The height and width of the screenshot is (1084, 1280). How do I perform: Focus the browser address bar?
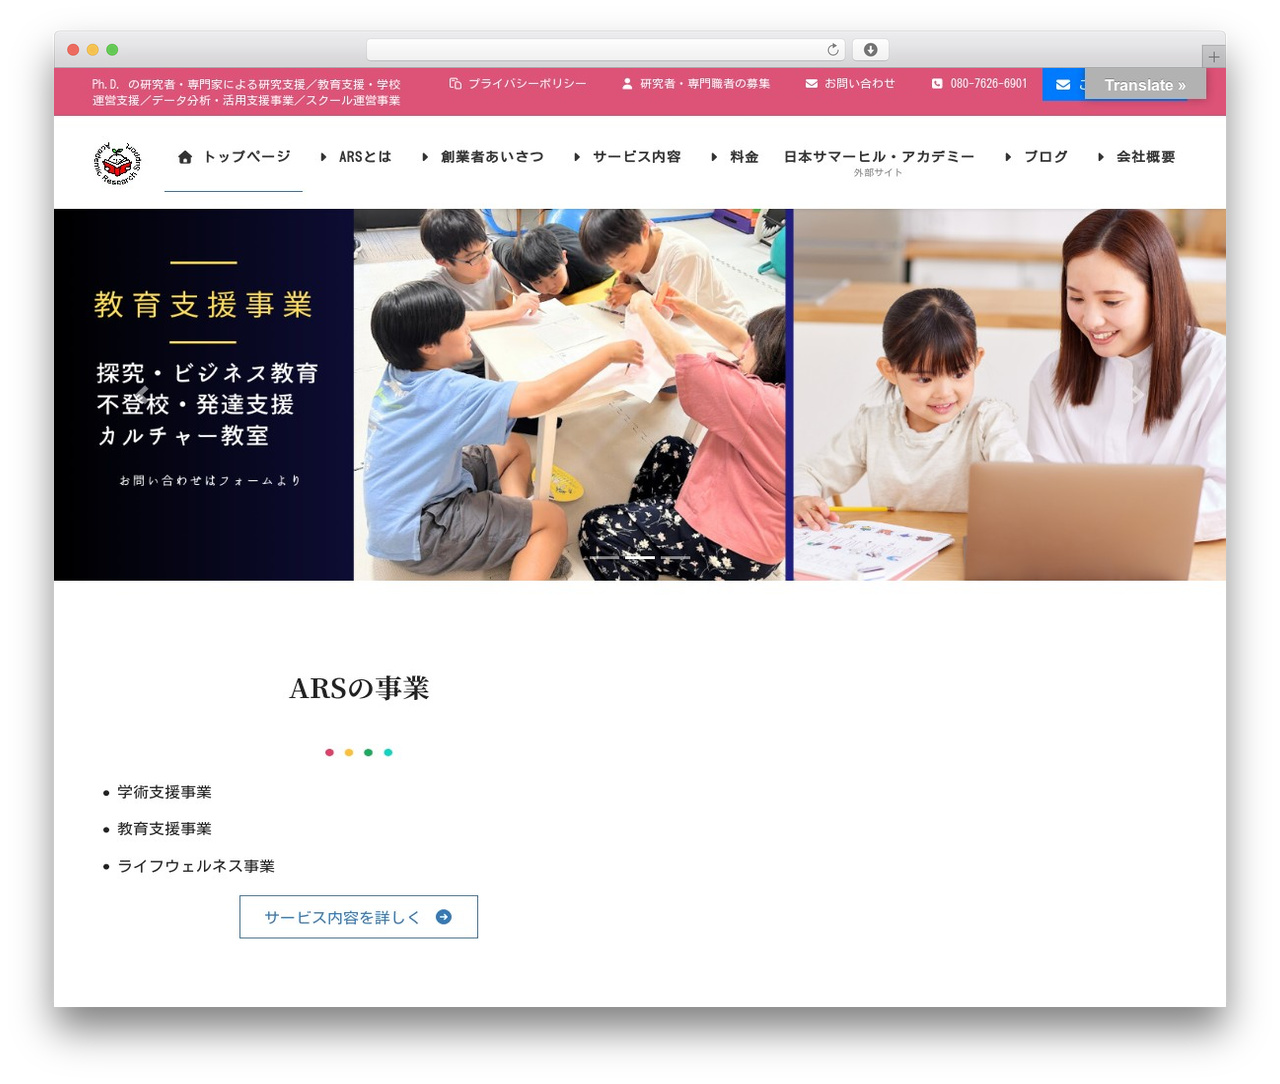point(606,50)
